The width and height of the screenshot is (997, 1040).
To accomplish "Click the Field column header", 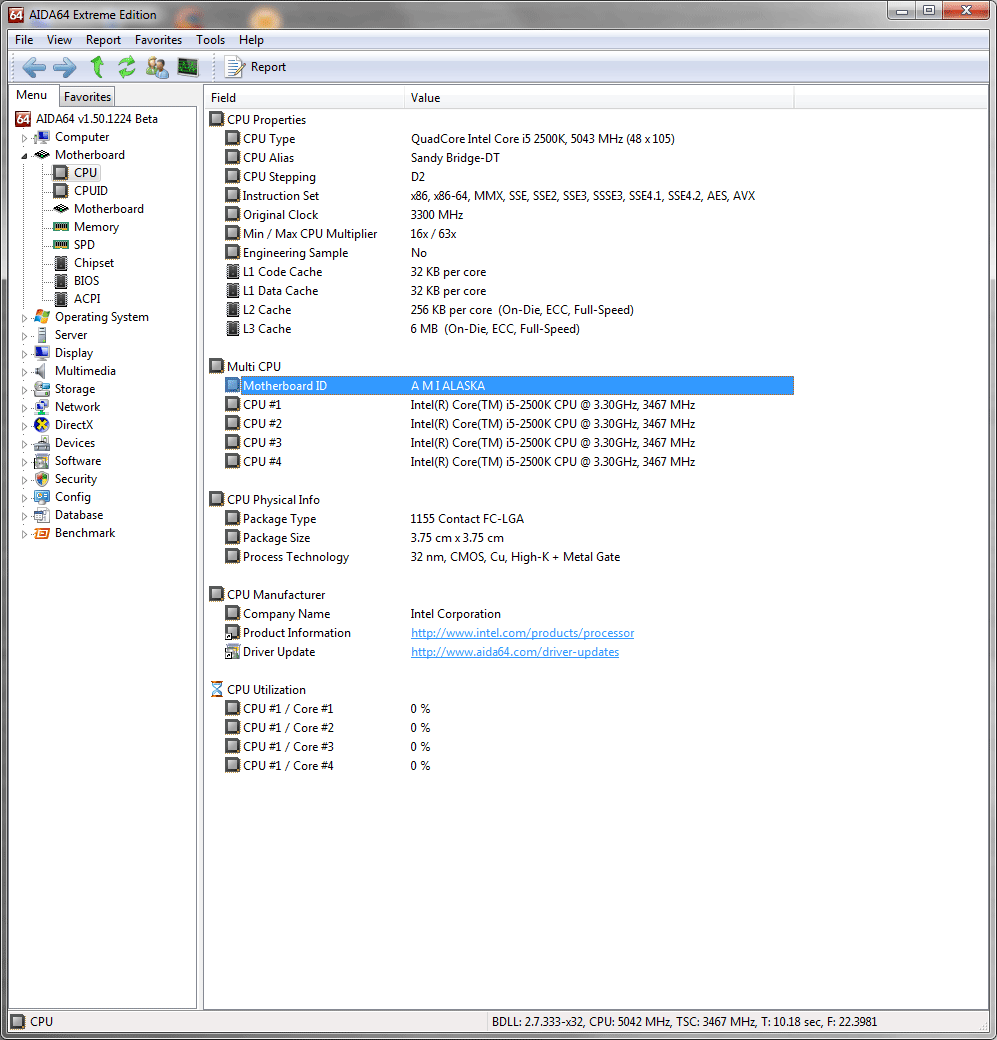I will point(304,98).
